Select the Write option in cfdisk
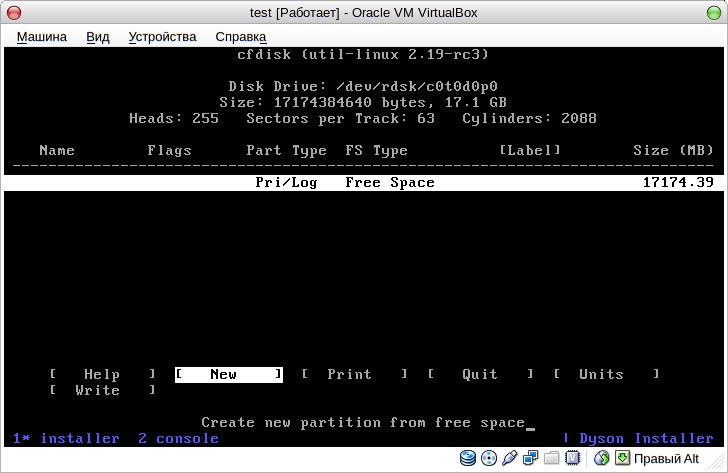The height and width of the screenshot is (473, 728). (102, 390)
